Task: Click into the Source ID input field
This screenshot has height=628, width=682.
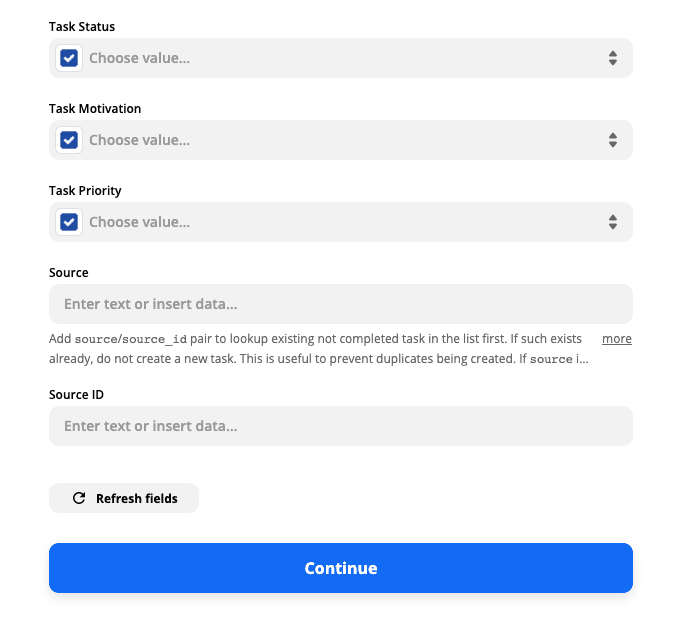Action: coord(340,426)
